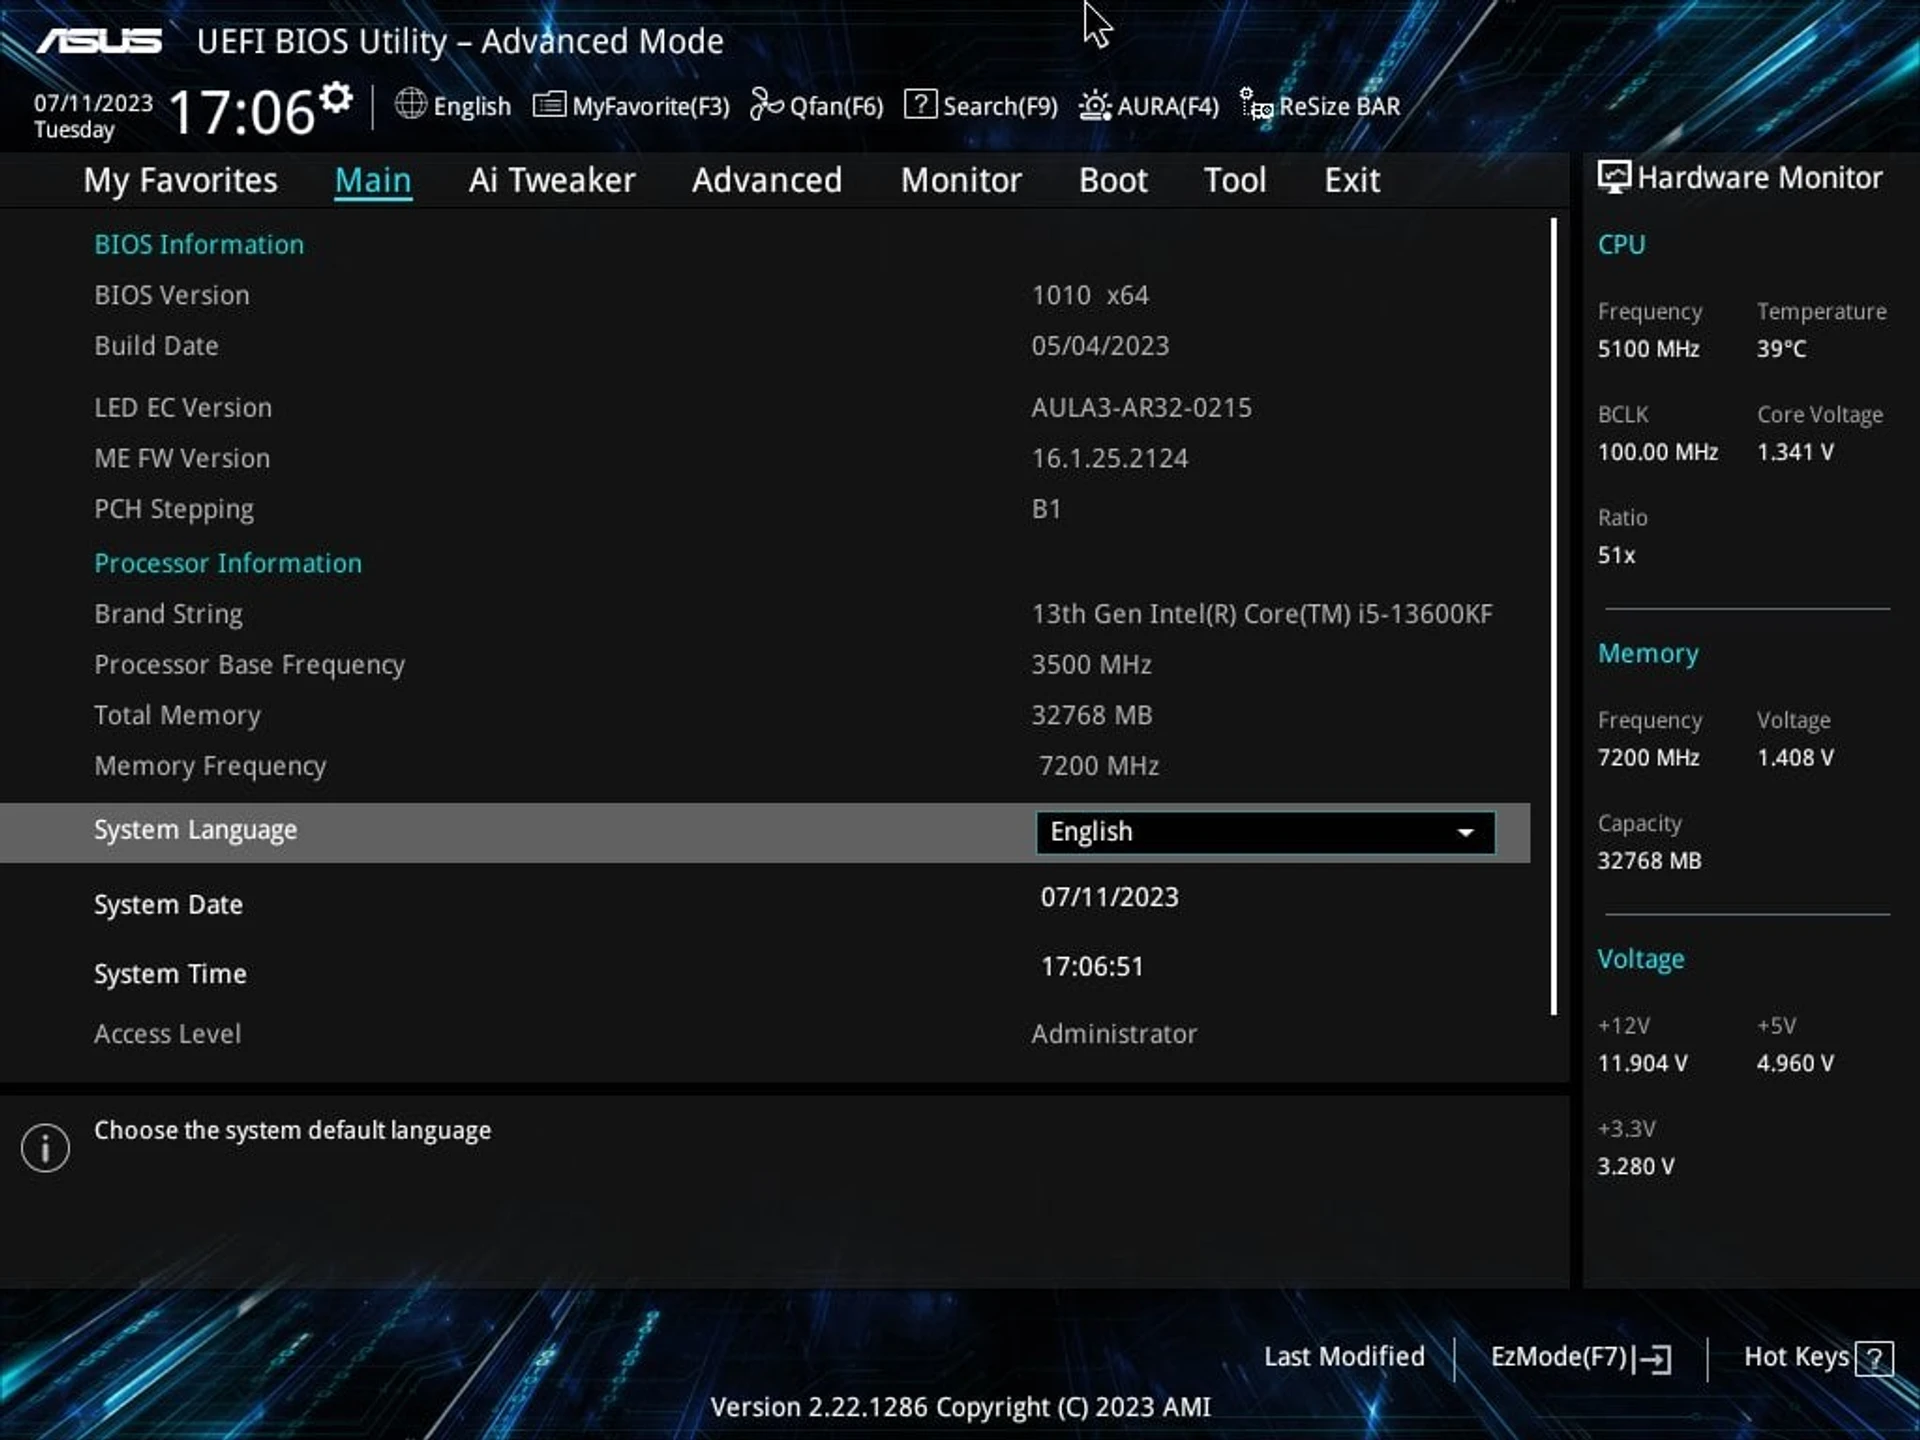1920x1440 pixels.
Task: Click the Total Memory label
Action: (x=177, y=716)
